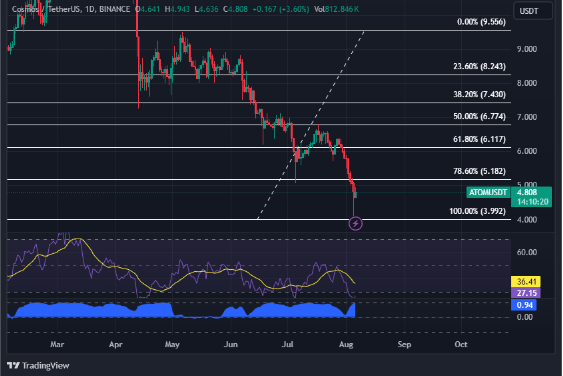
Task: Select the 38.20% (7.430) Fibonacci label
Action: 479,94
